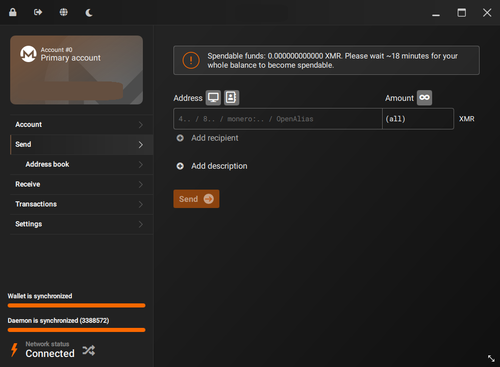This screenshot has height=367, width=500.
Task: Click the chevron next to Receive
Action: pos(141,184)
